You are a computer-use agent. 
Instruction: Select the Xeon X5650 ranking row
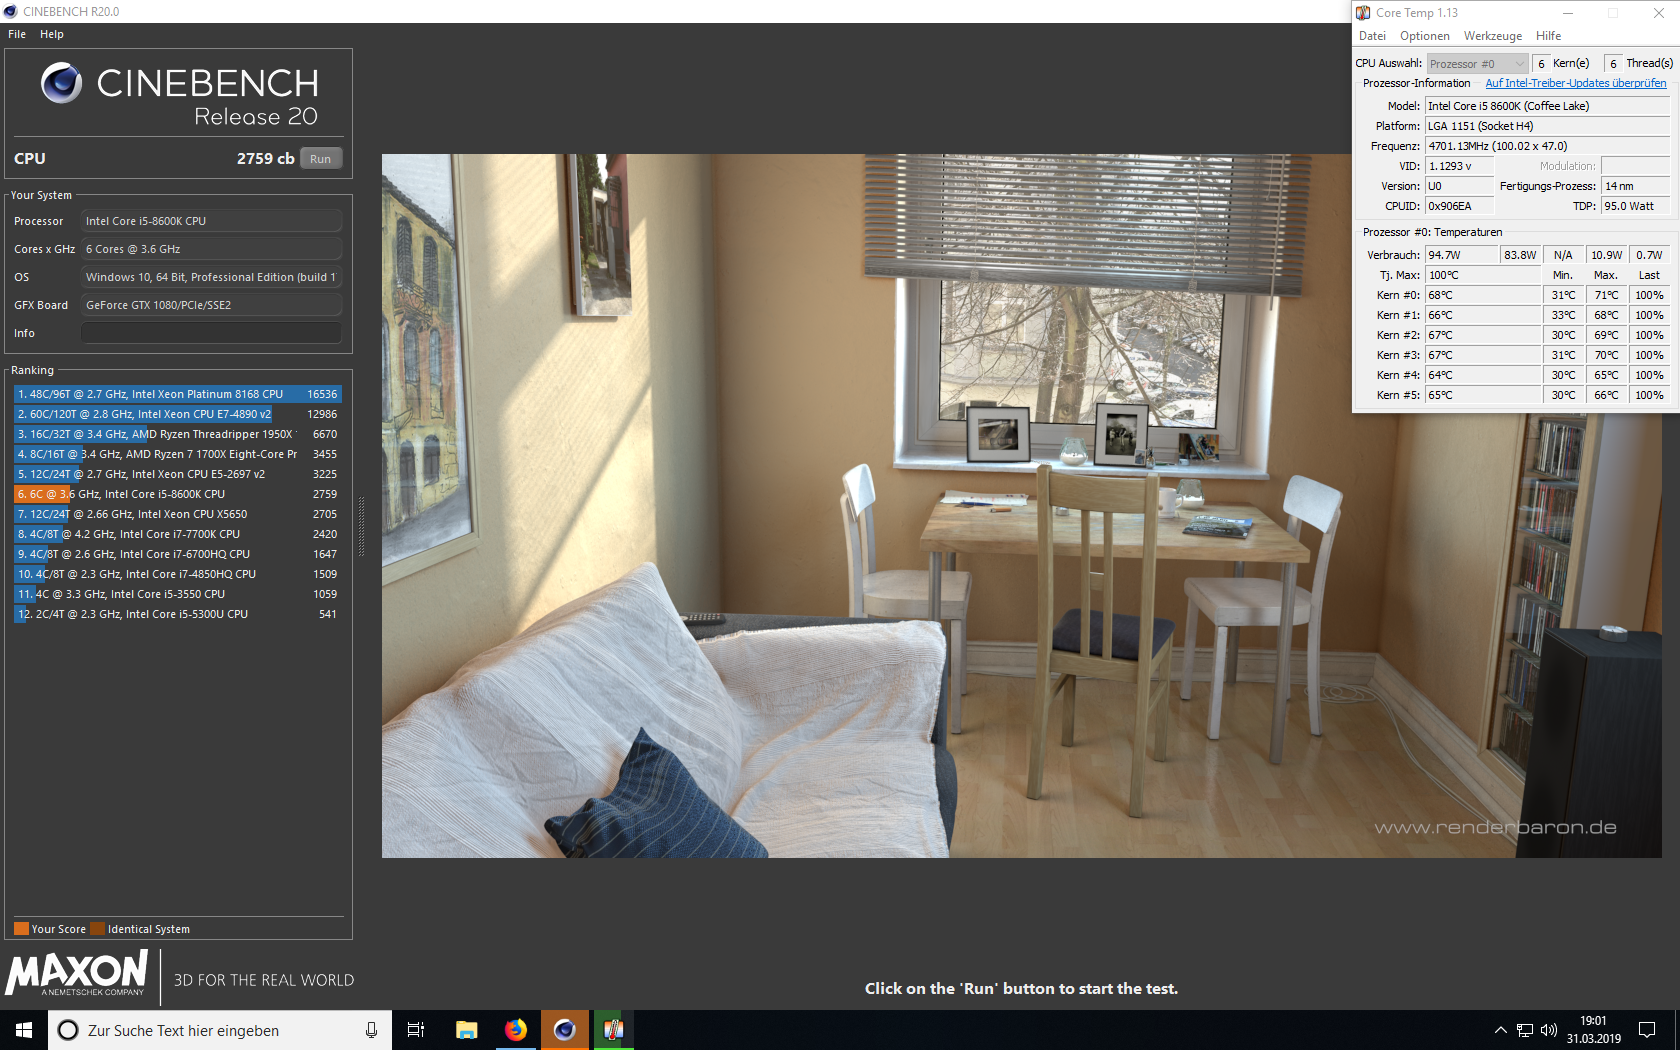click(x=177, y=514)
